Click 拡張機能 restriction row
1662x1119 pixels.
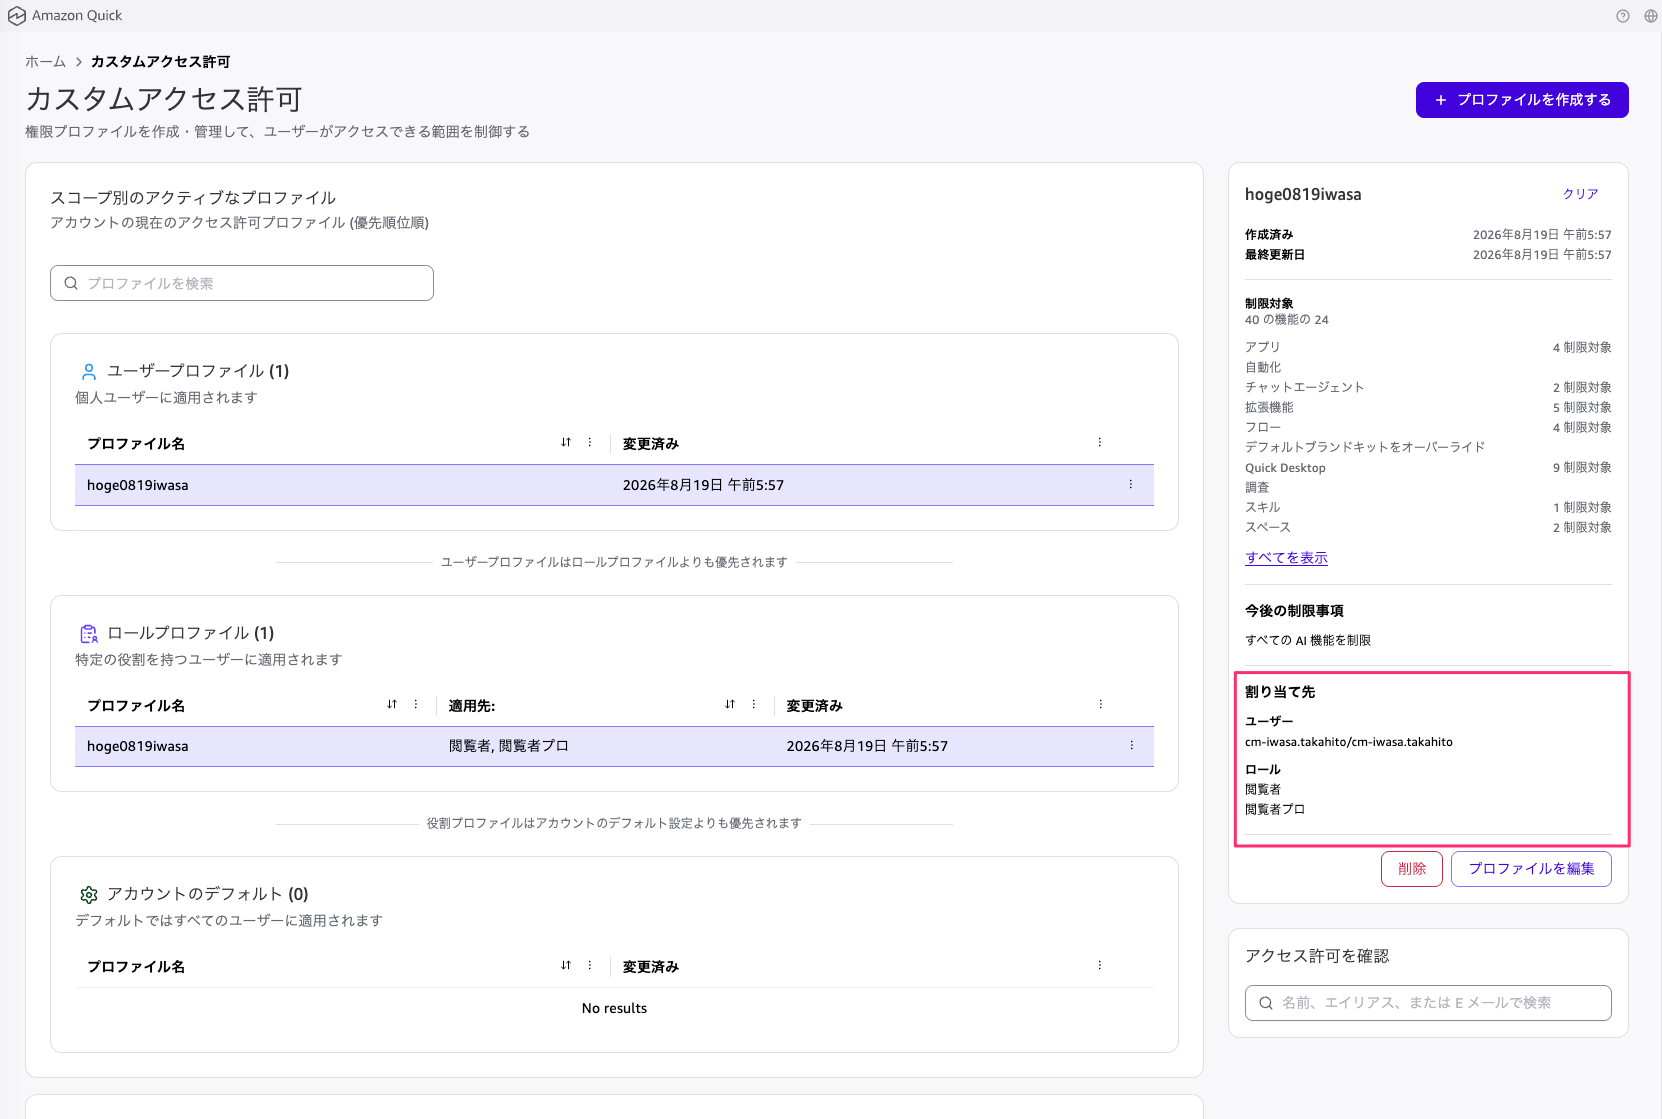click(1428, 407)
